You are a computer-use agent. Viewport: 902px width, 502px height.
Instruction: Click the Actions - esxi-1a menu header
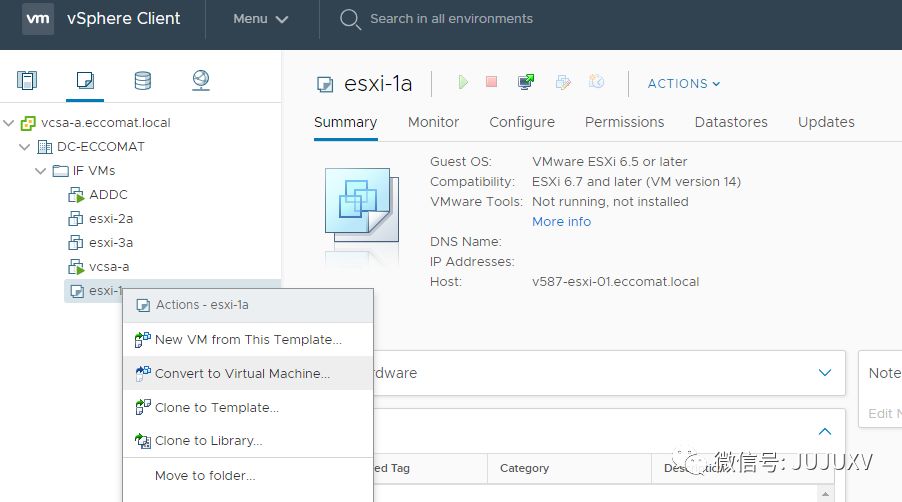pyautogui.click(x=248, y=305)
